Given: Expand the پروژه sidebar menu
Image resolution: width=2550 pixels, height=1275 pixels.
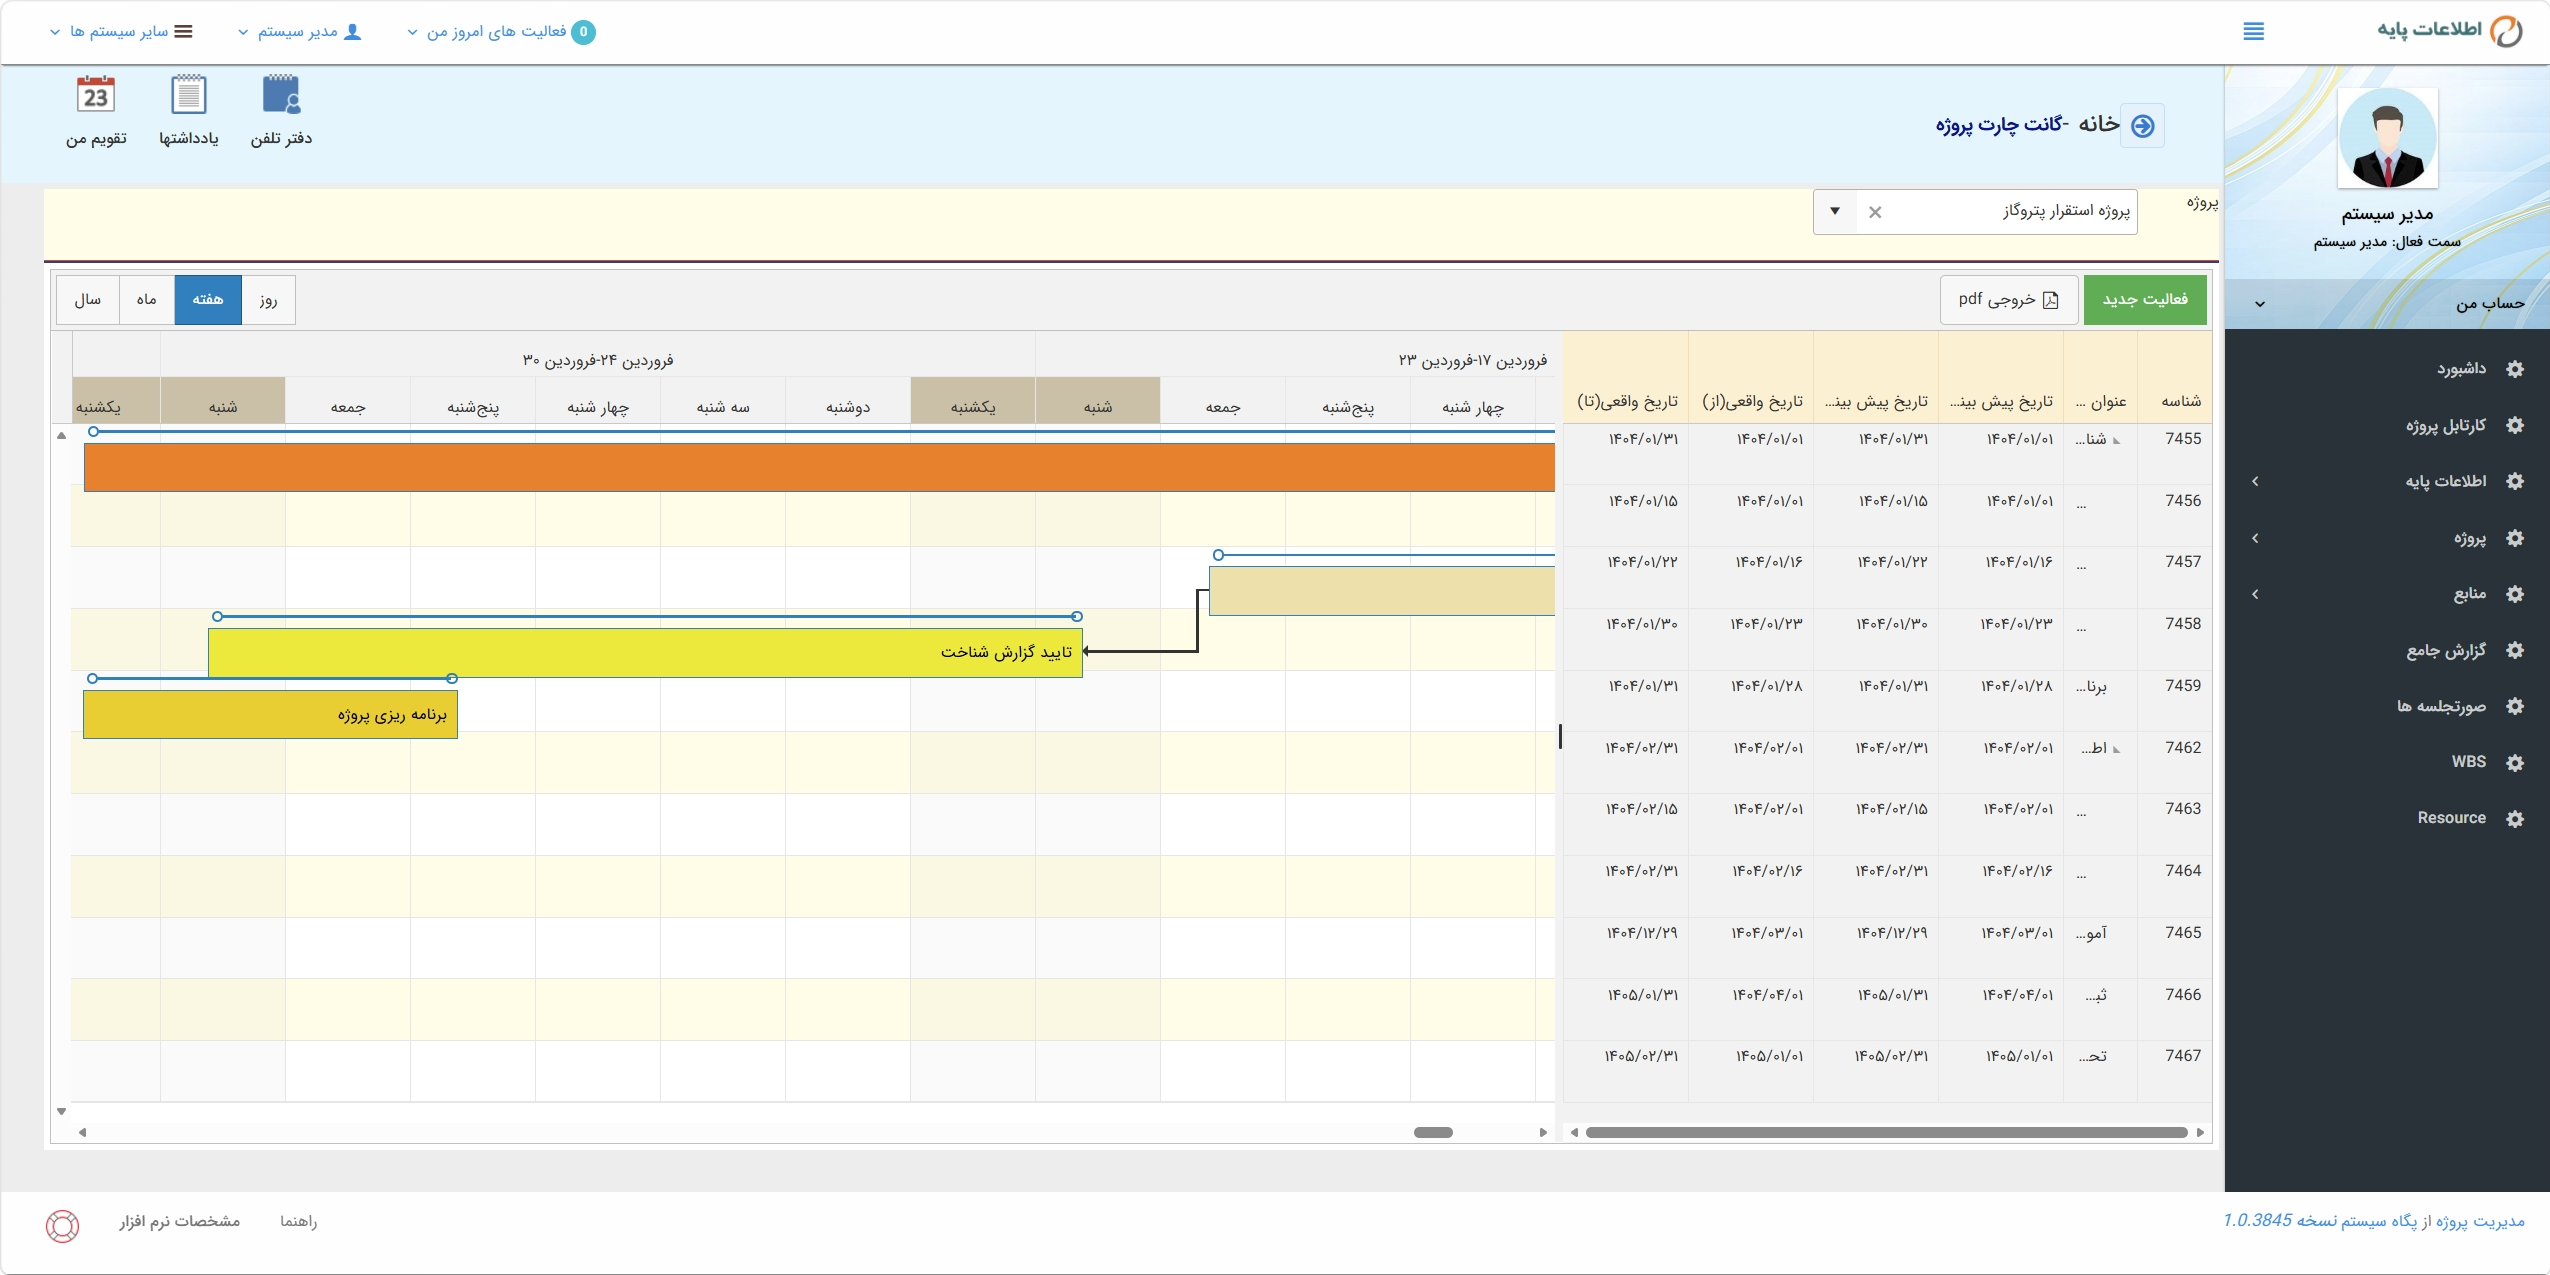Looking at the screenshot, I should (x=2387, y=538).
